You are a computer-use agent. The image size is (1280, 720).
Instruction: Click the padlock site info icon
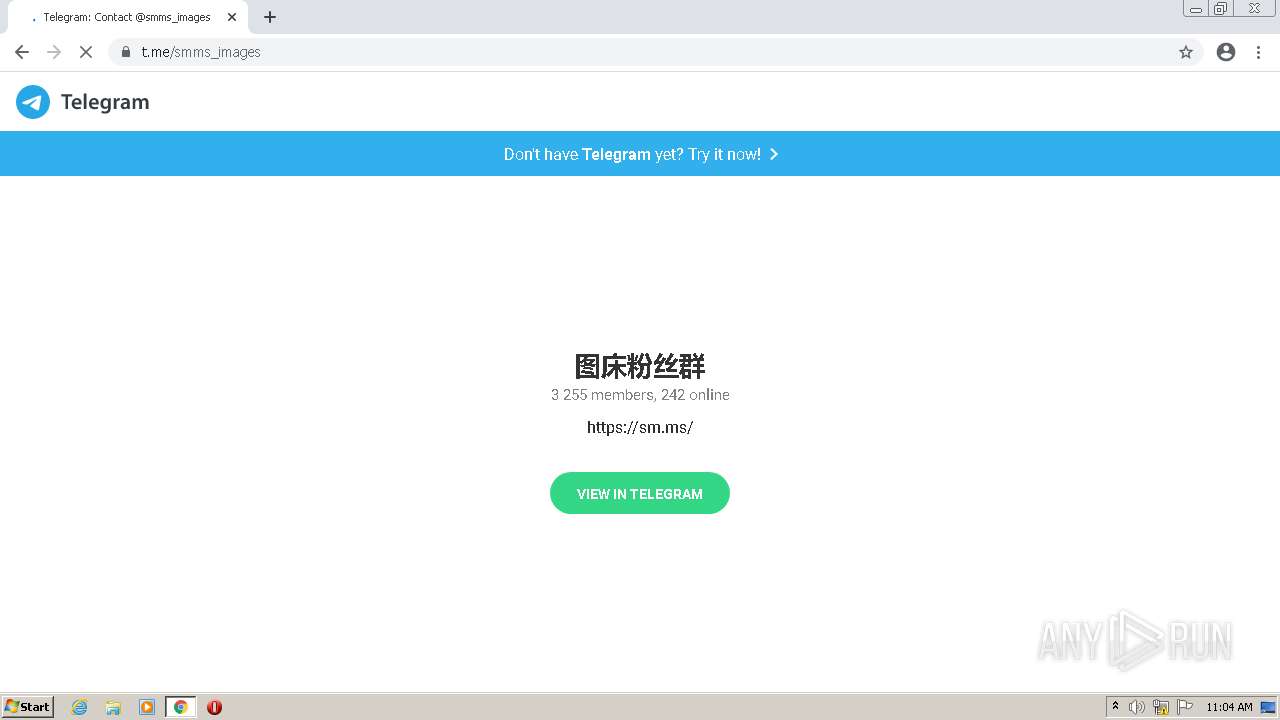tap(126, 52)
